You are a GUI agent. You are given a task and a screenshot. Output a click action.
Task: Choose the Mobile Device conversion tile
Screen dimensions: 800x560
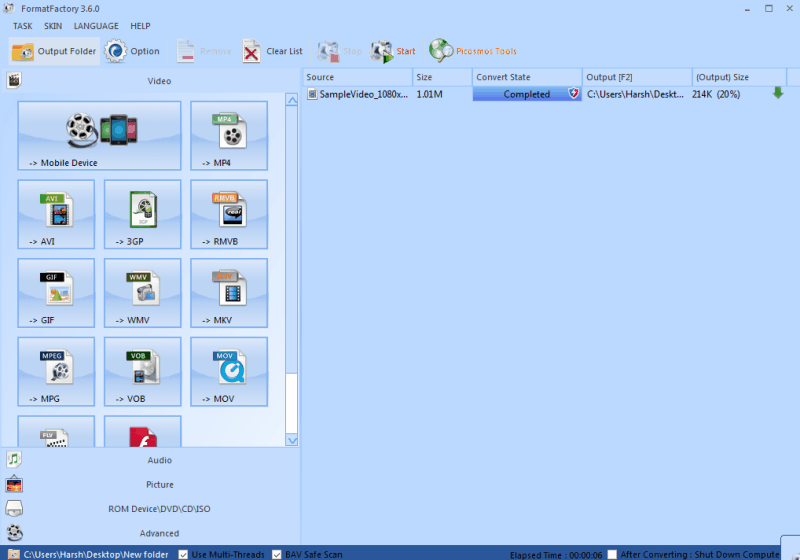click(x=99, y=135)
